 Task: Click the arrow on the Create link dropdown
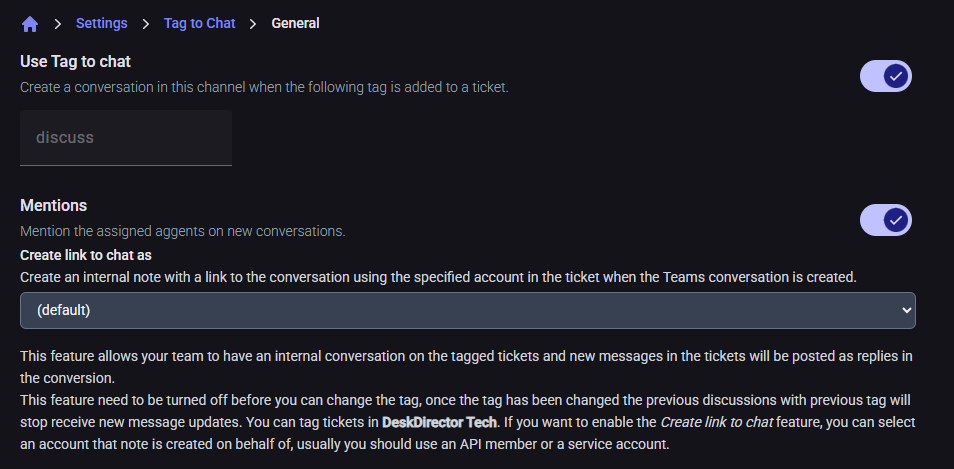point(907,310)
